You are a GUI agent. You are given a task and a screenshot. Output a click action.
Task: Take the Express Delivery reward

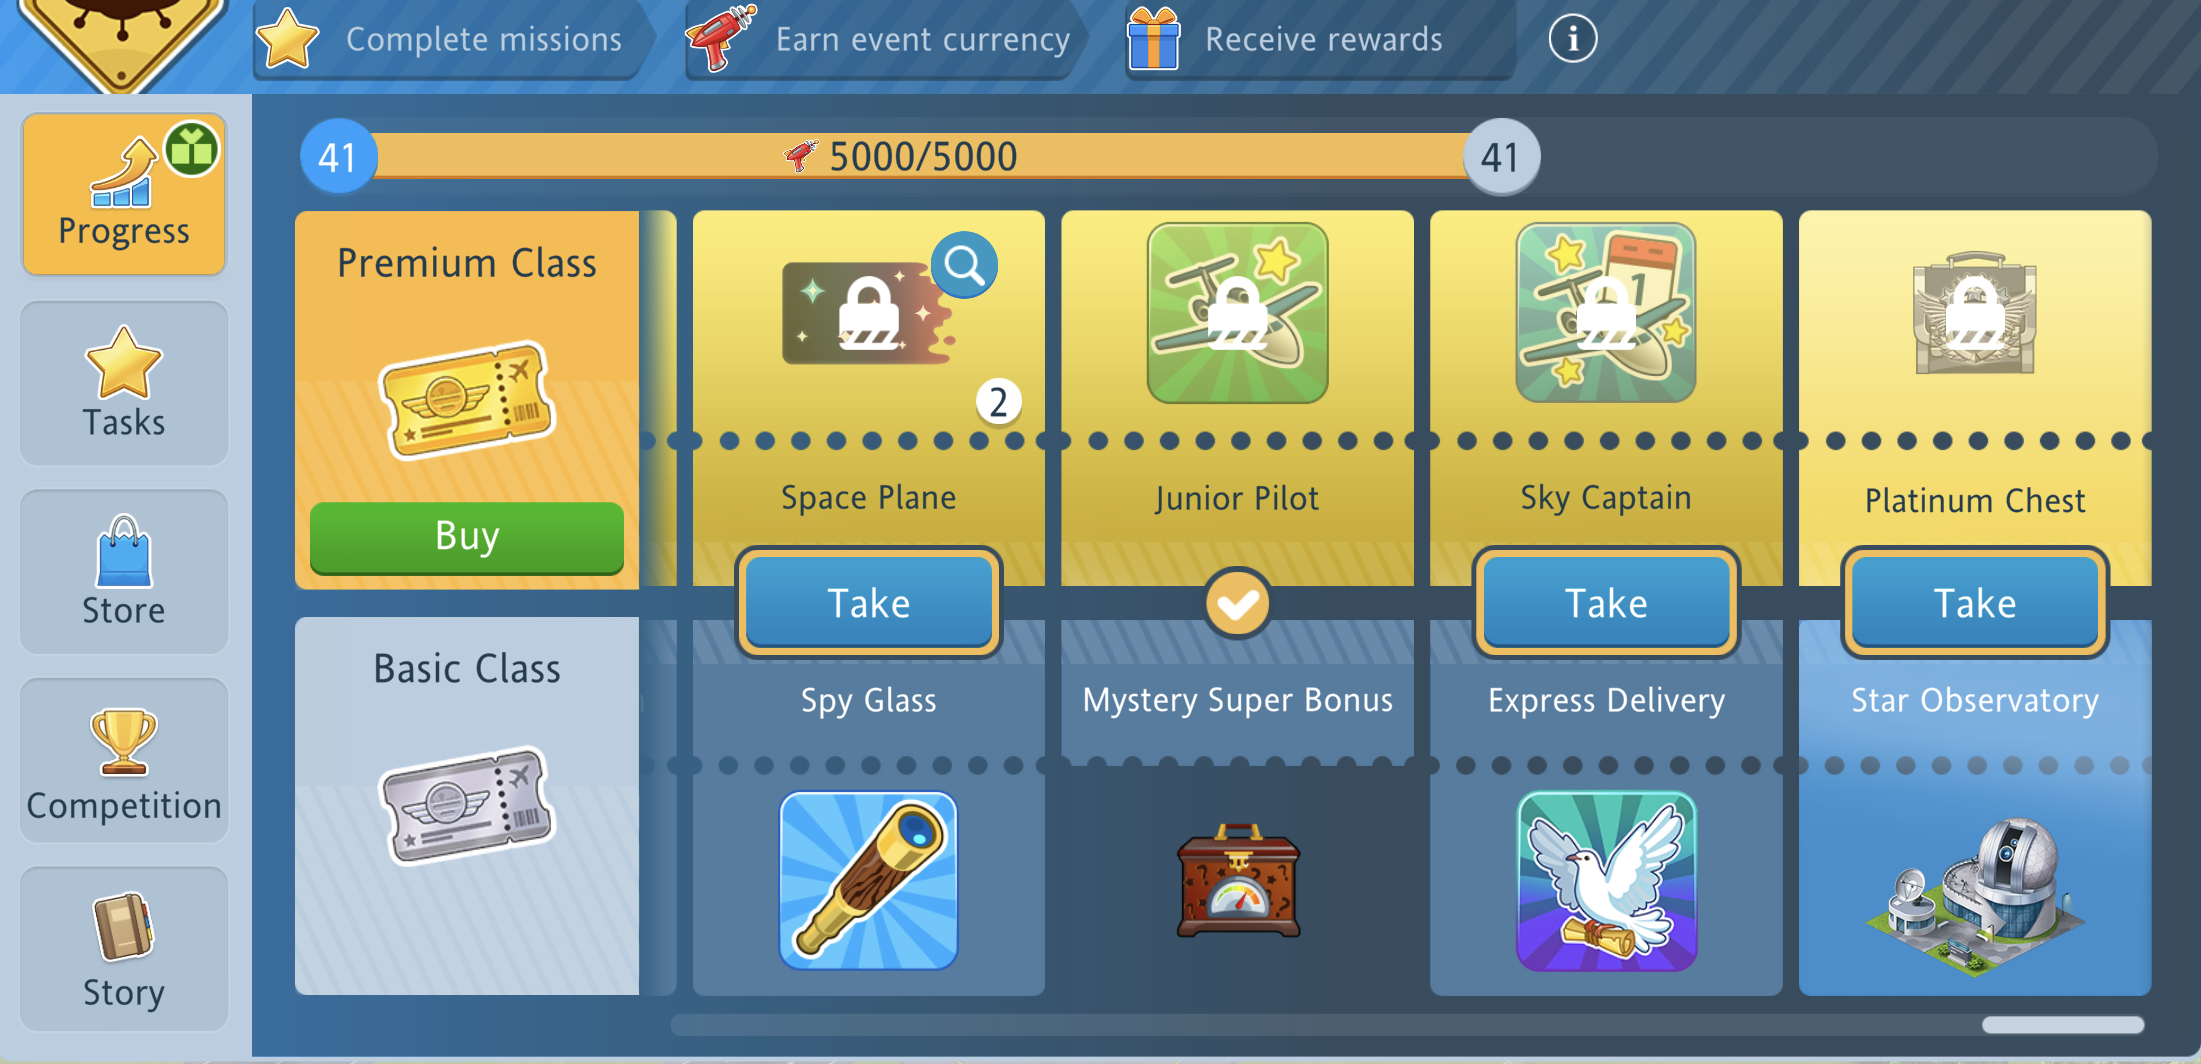point(1606,603)
